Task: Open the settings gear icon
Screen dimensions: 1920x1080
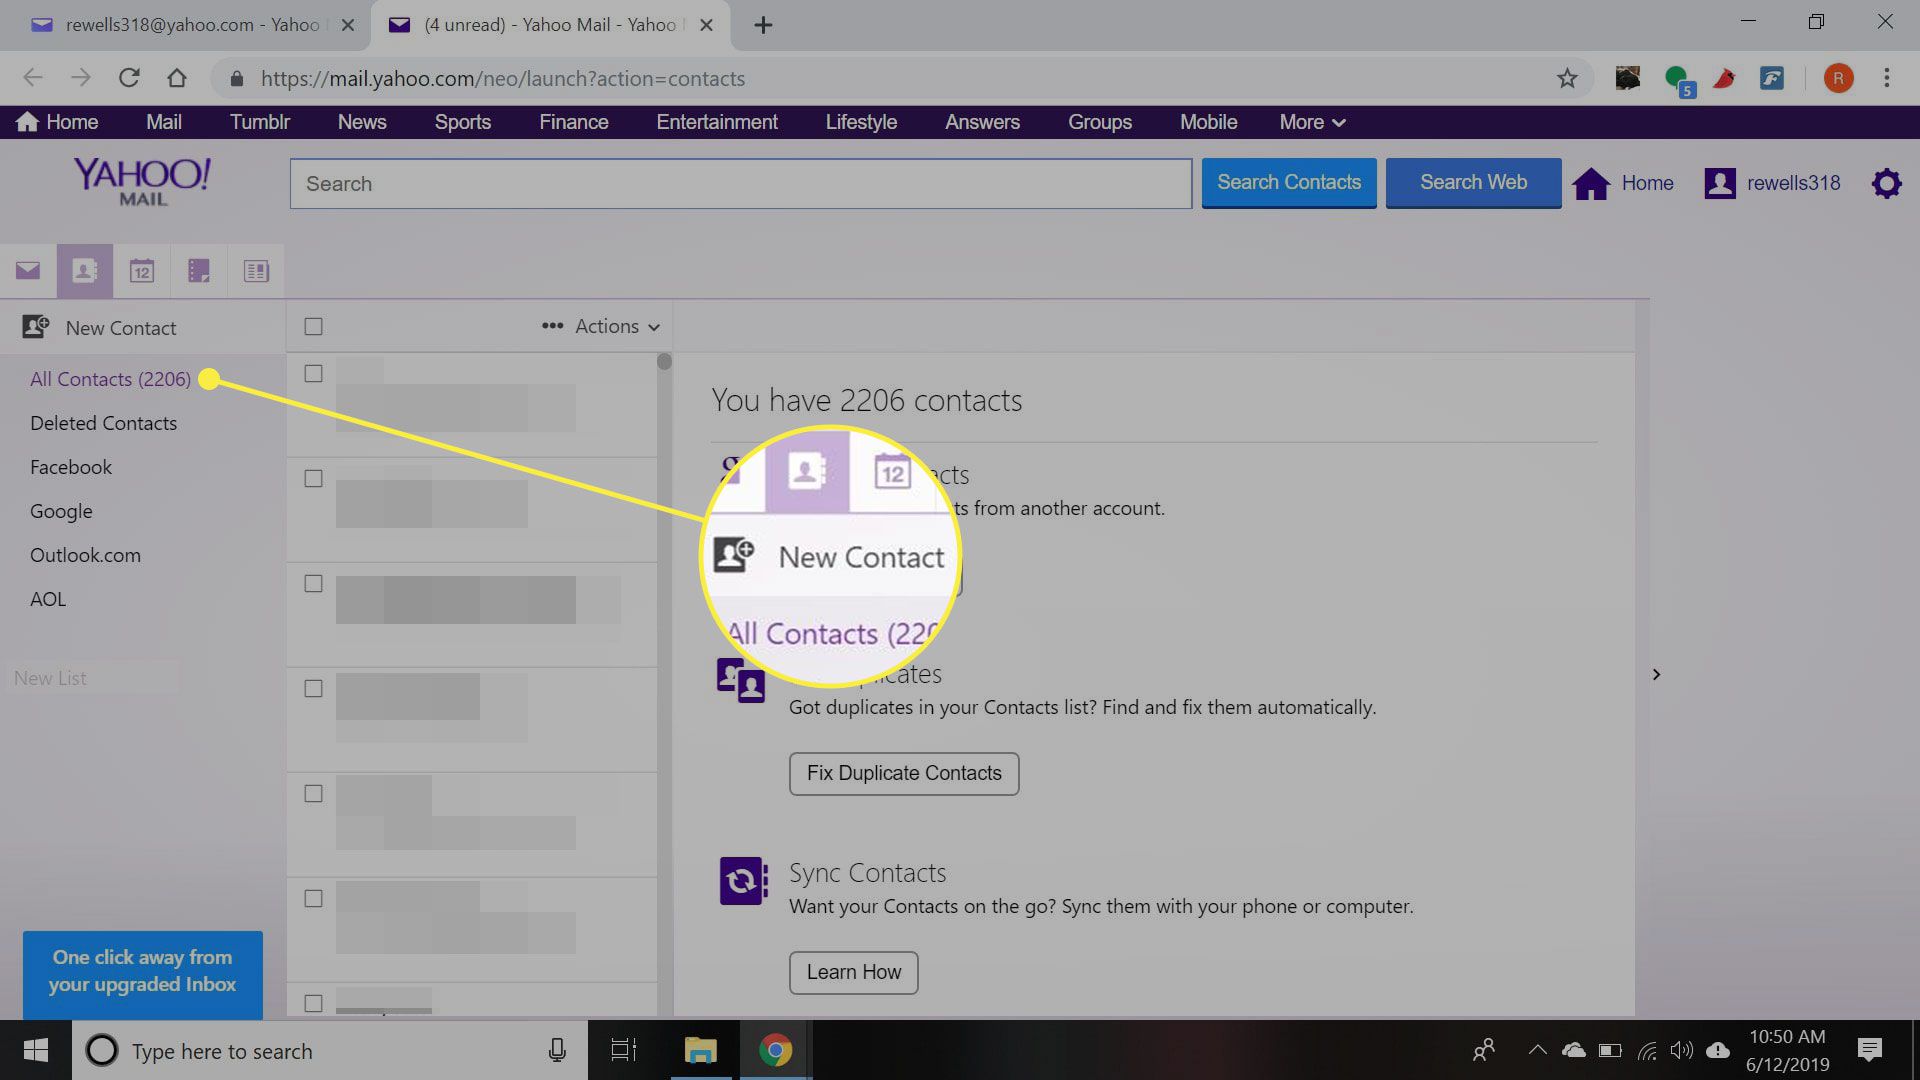Action: (x=1886, y=183)
